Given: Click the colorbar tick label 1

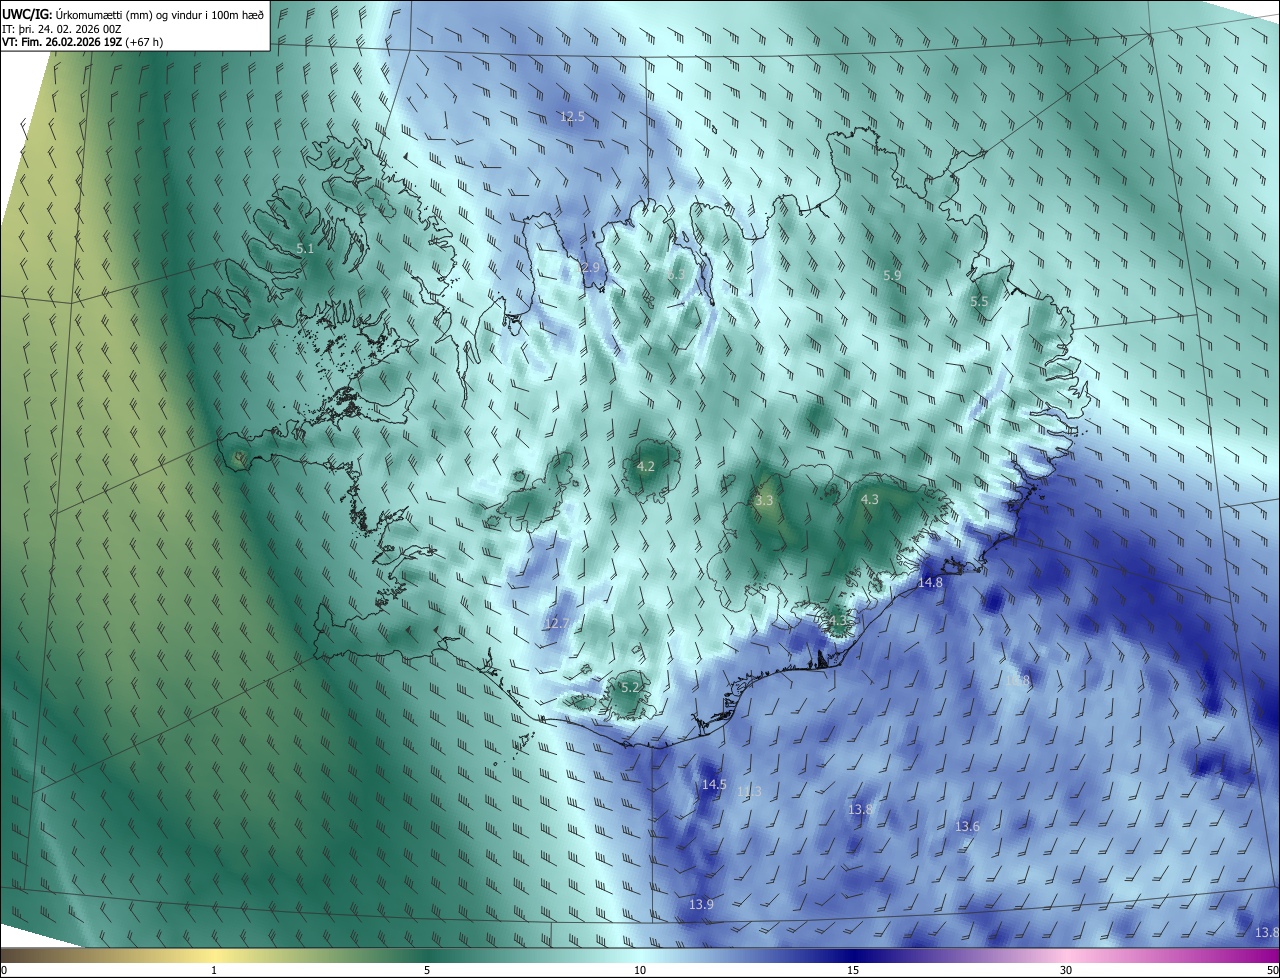Looking at the screenshot, I should tap(214, 970).
